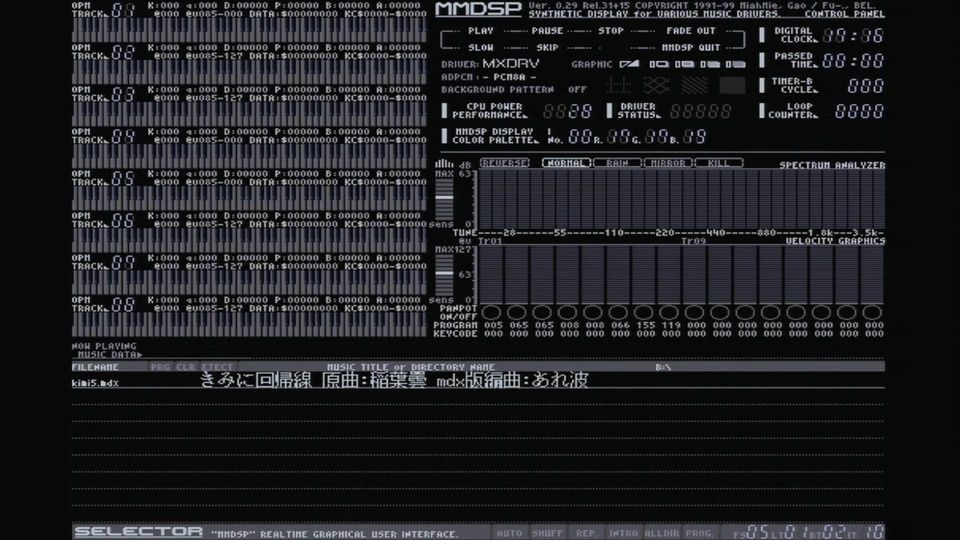Toggle the ALLDIR option

pos(662,533)
